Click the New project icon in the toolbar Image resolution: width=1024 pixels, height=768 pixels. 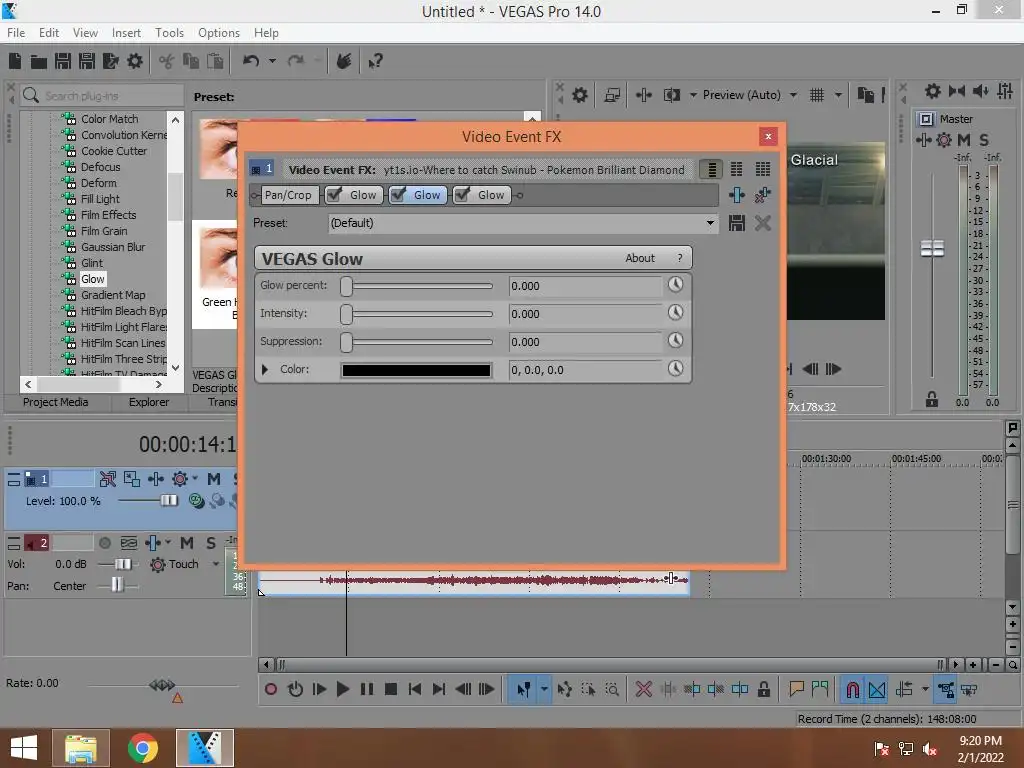click(x=15, y=61)
